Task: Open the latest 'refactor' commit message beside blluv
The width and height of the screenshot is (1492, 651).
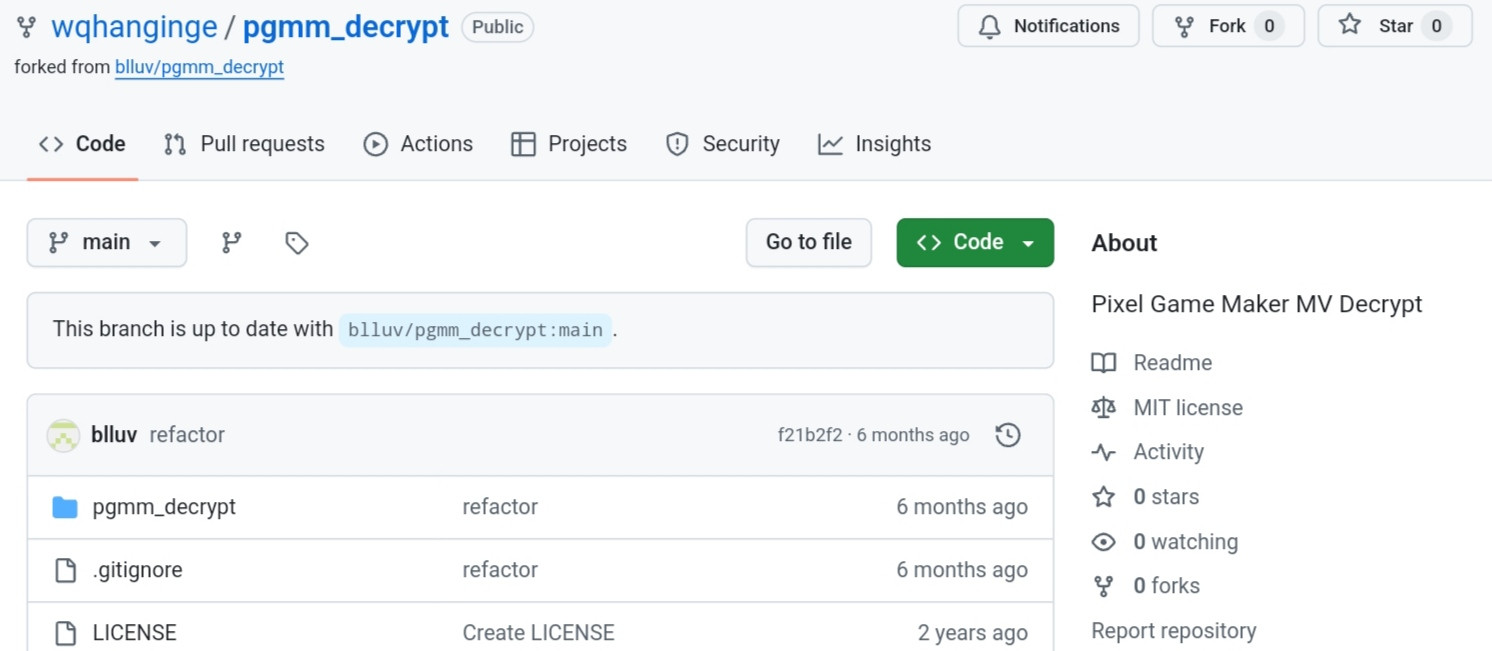Action: tap(187, 435)
